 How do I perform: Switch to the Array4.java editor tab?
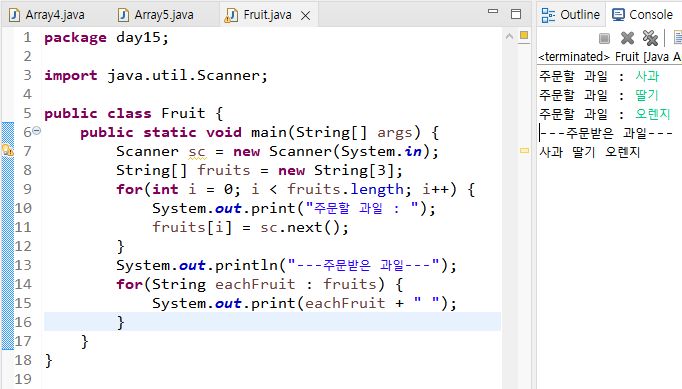47,15
